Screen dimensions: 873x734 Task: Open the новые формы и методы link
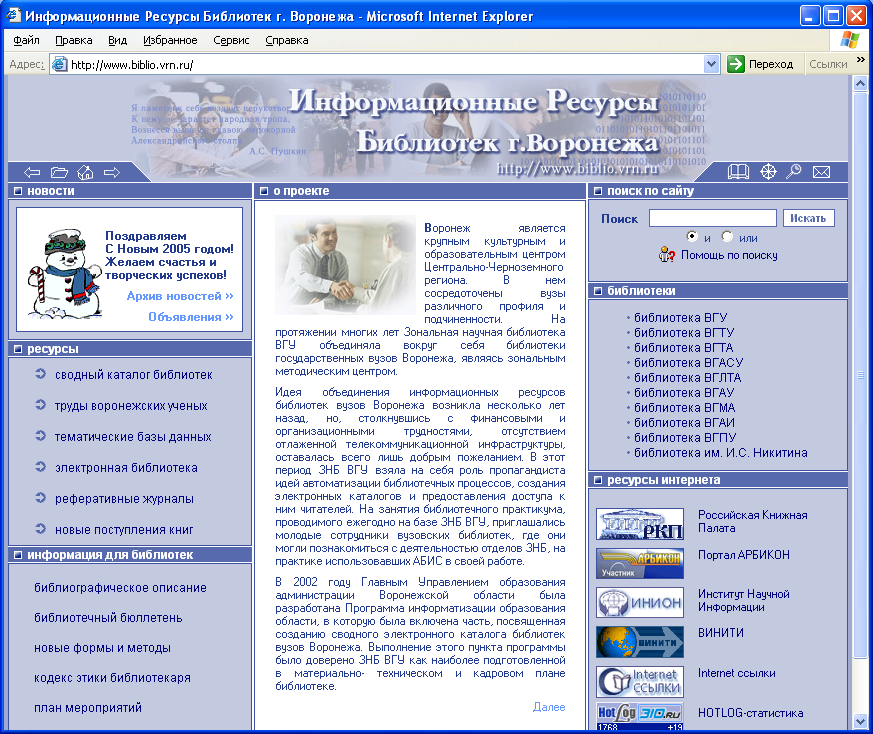pos(102,648)
